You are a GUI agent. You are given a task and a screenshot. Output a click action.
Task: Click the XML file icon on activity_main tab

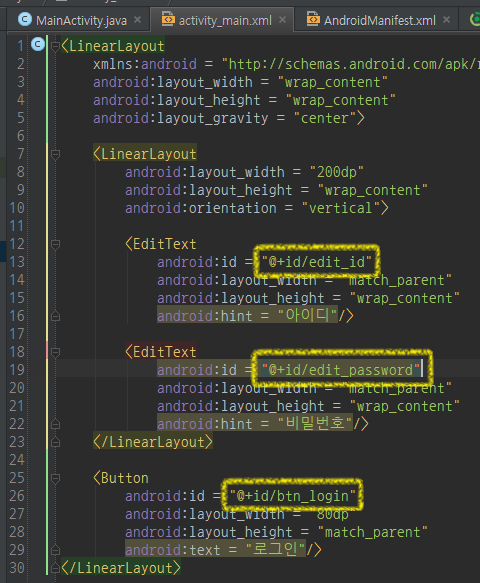(x=168, y=19)
